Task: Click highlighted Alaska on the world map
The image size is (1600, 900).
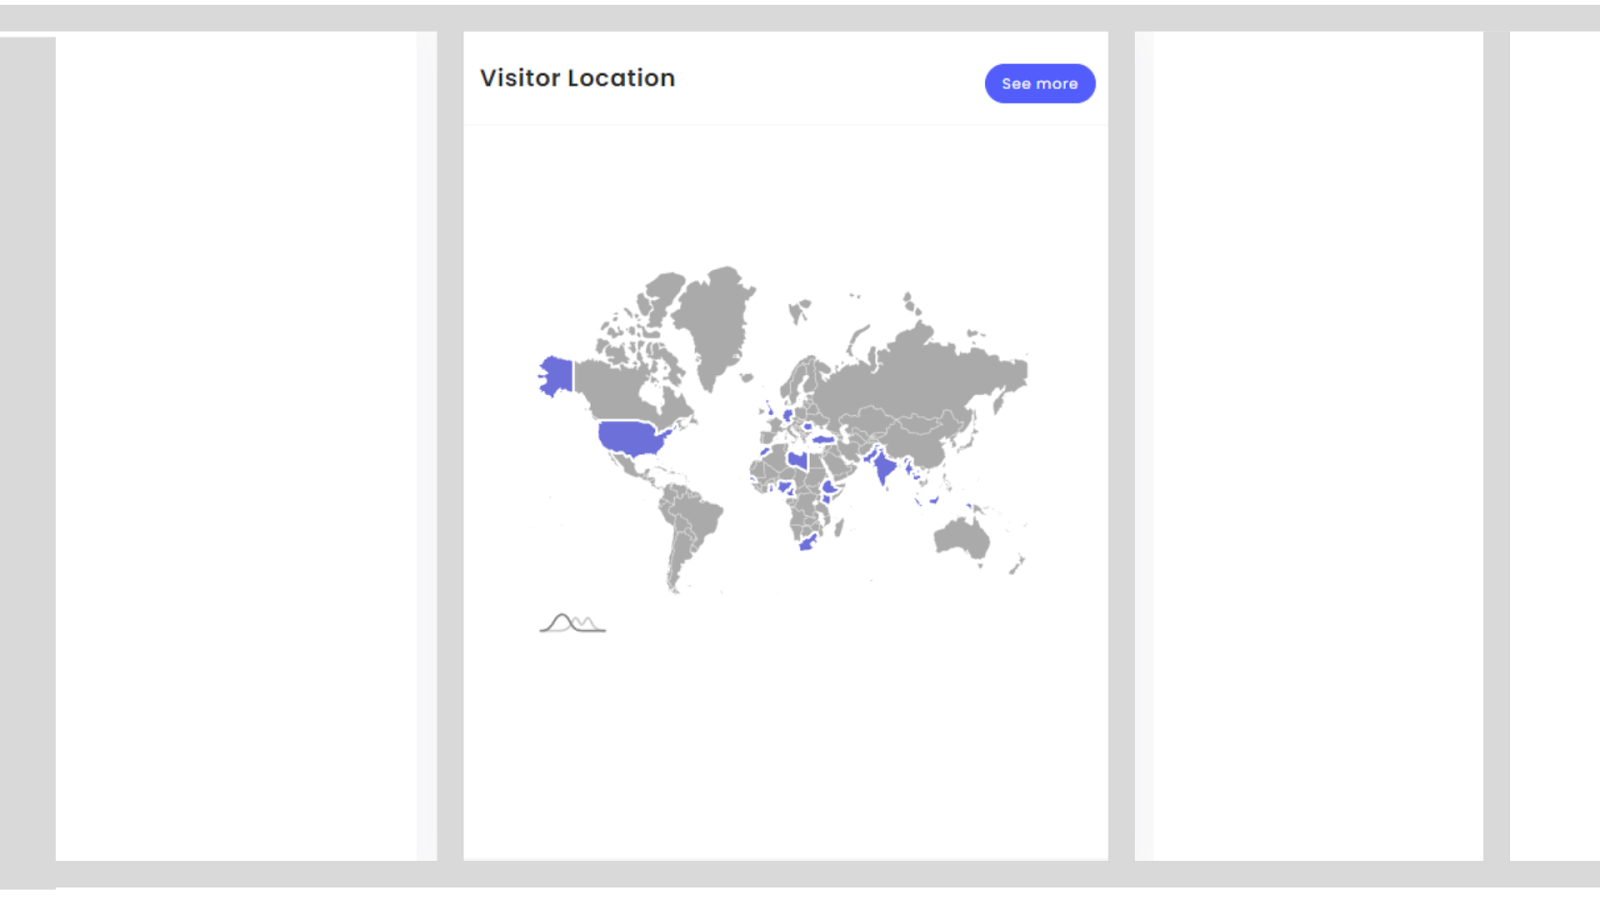Action: pyautogui.click(x=556, y=376)
